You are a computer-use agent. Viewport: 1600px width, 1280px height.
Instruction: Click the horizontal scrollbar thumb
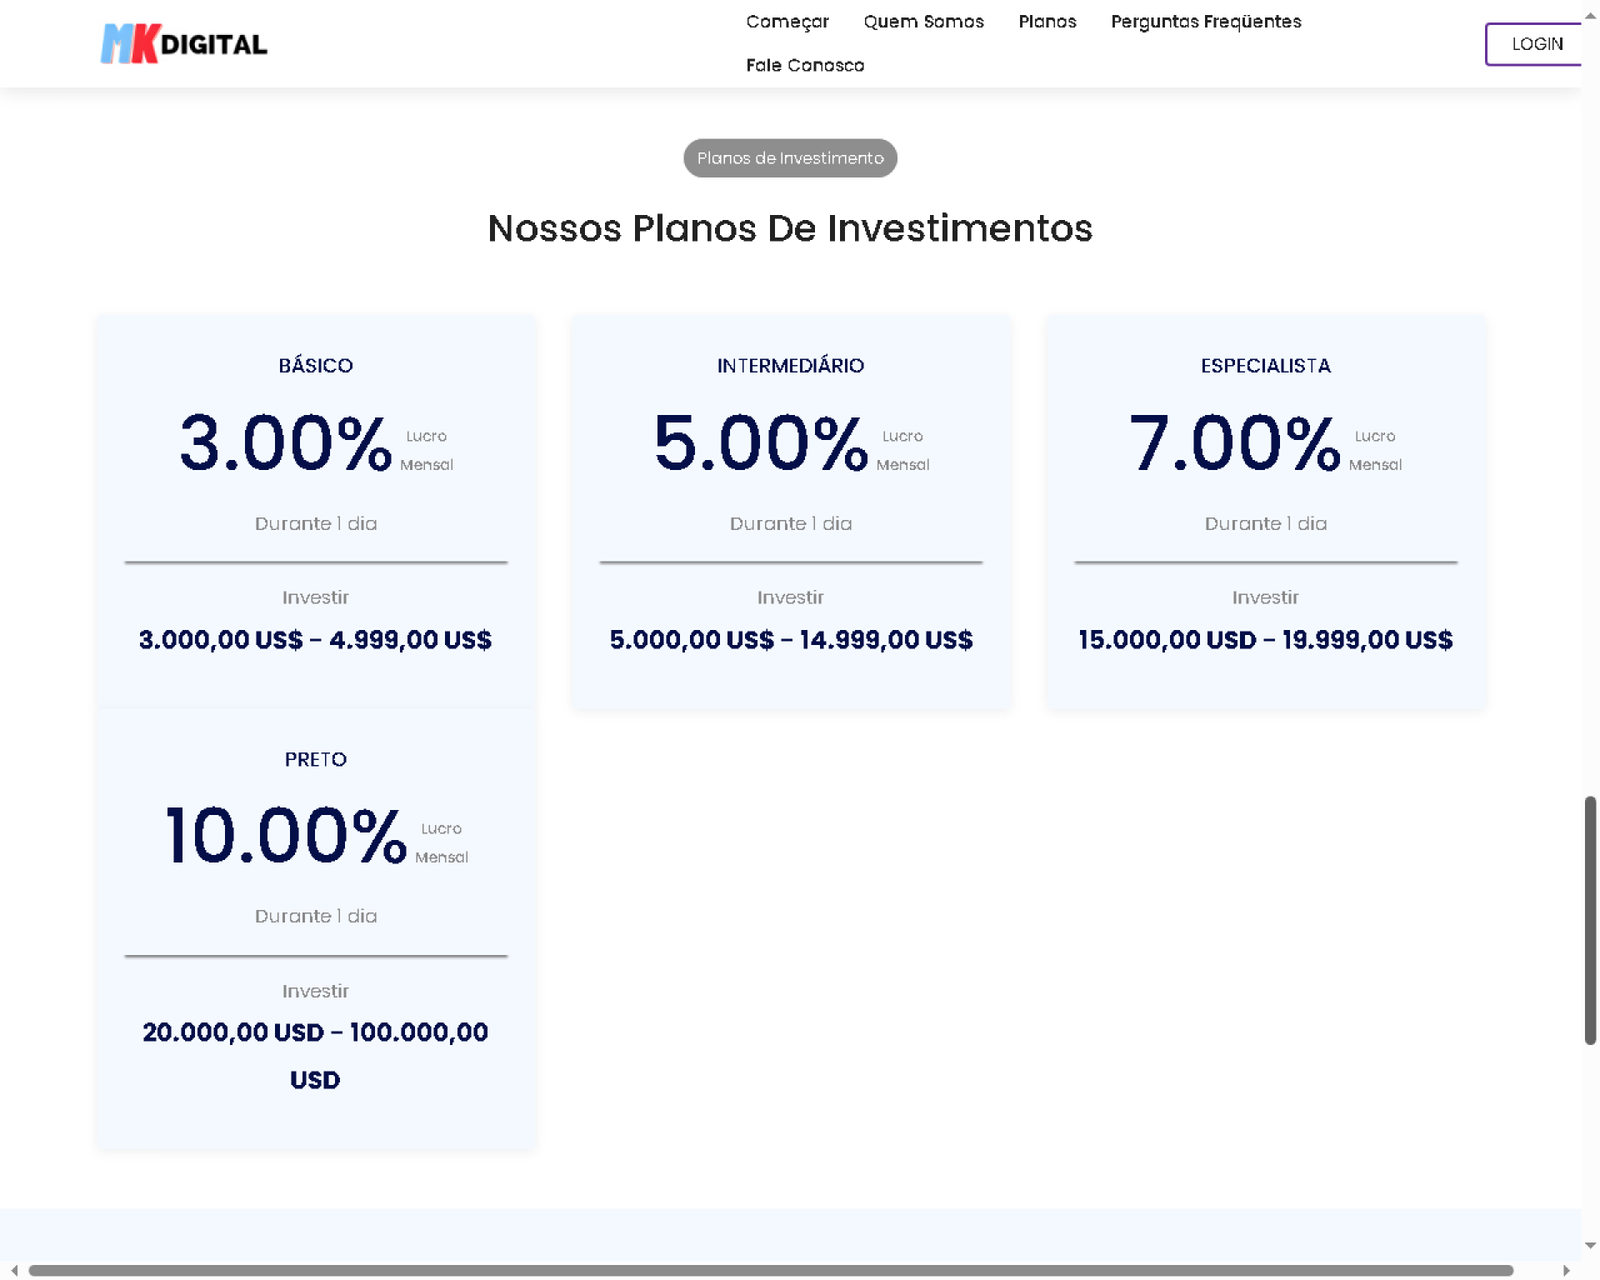point(770,1270)
